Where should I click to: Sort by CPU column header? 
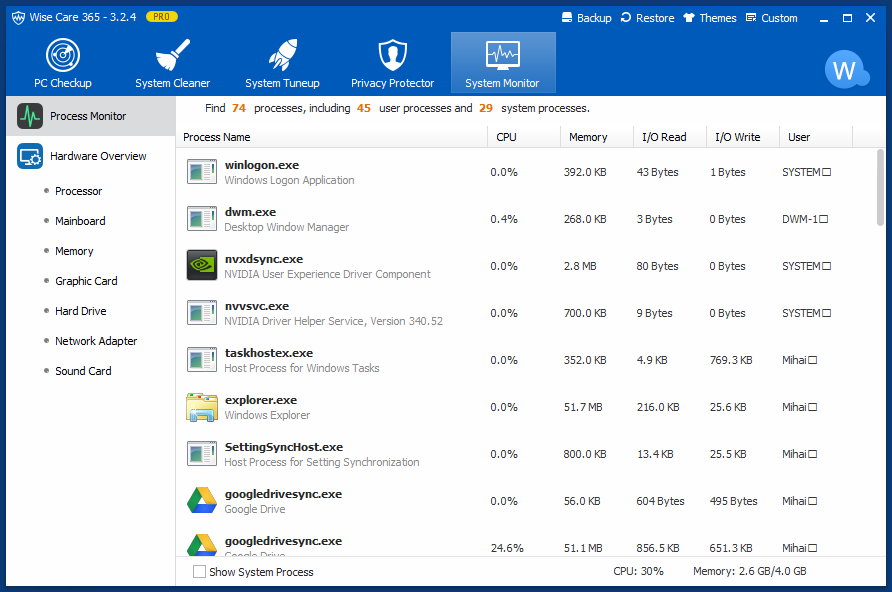point(524,137)
